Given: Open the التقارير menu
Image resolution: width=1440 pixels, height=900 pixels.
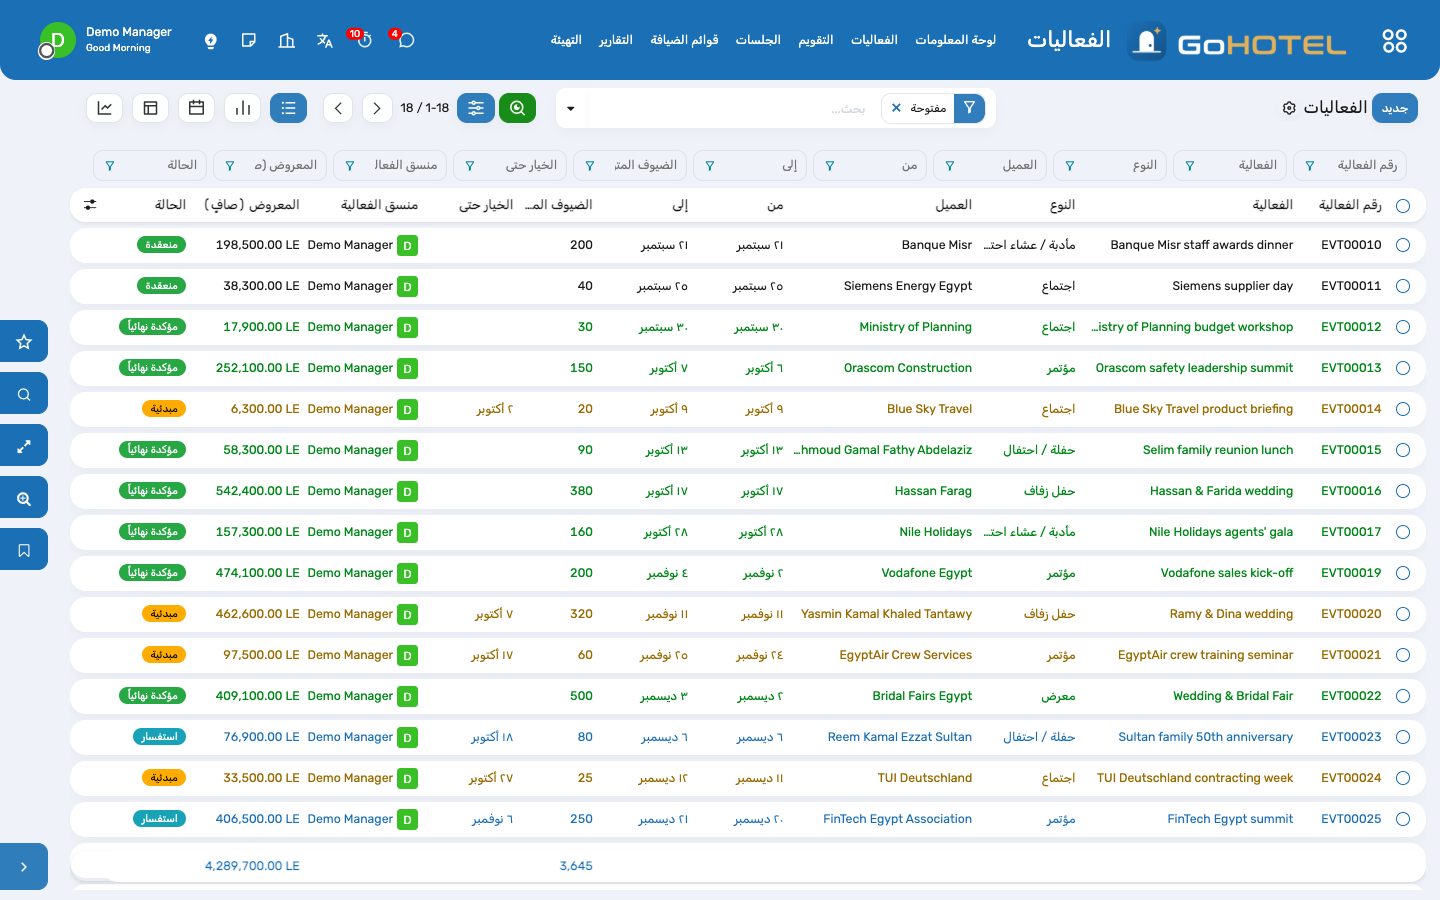Looking at the screenshot, I should click(x=615, y=40).
